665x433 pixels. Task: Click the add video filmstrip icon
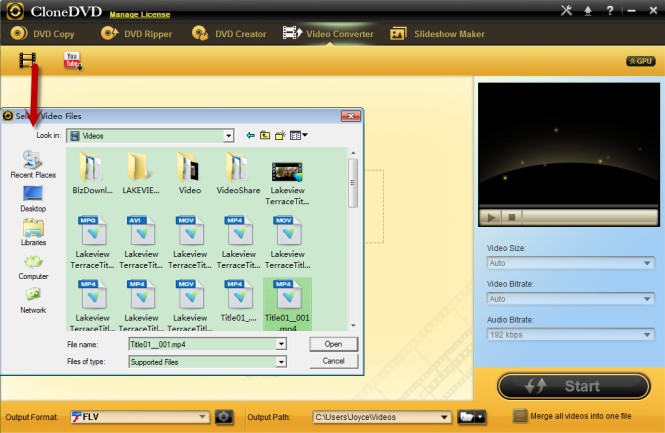(28, 60)
